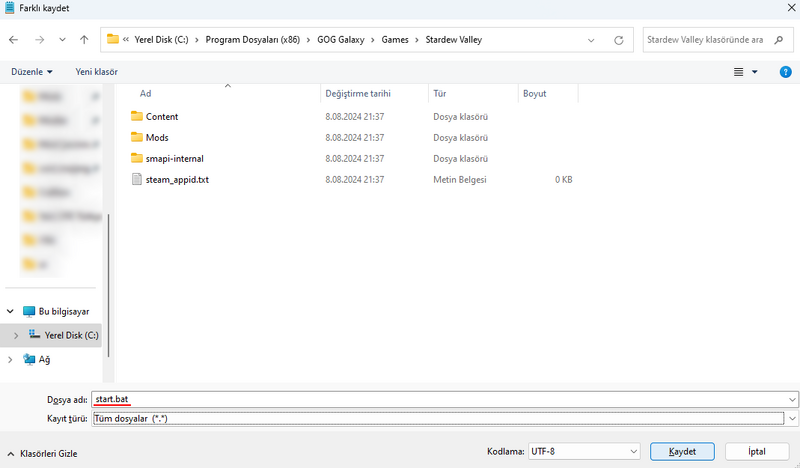Click Metin Belgesi type cell
Image resolution: width=800 pixels, height=468 pixels.
click(460, 180)
